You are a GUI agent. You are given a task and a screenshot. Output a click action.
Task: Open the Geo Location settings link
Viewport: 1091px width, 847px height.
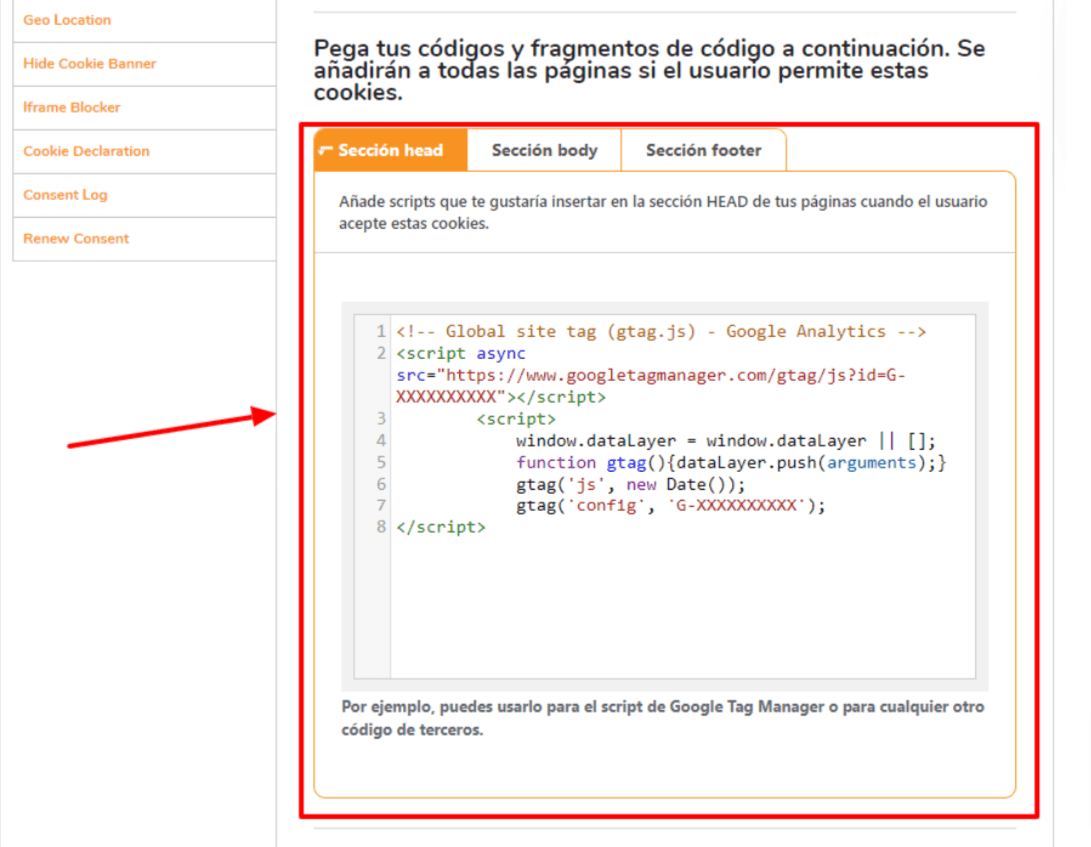click(67, 20)
